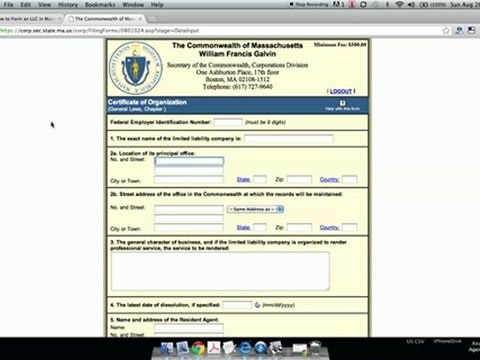
Task: Bookmark this page with the star icon
Action: point(446,31)
